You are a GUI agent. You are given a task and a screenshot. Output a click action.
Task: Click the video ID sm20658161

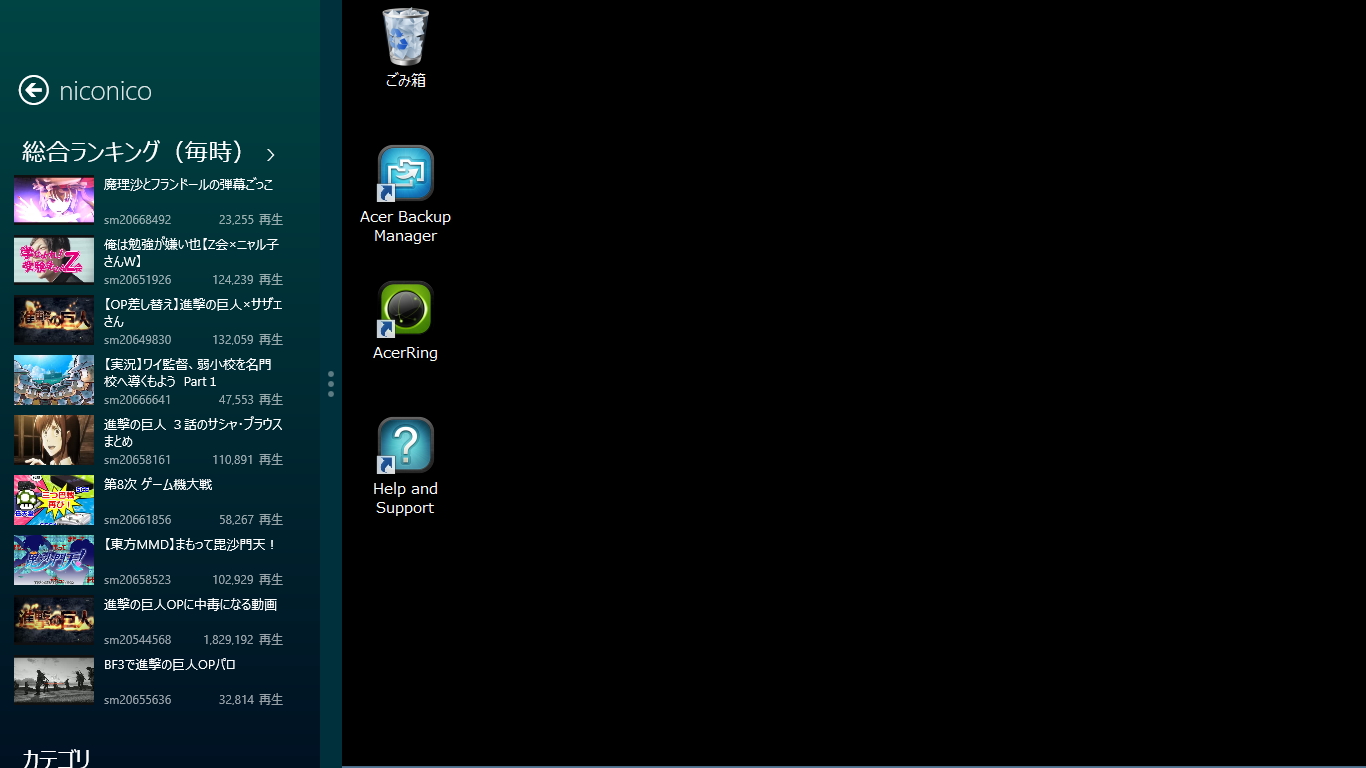(x=138, y=460)
